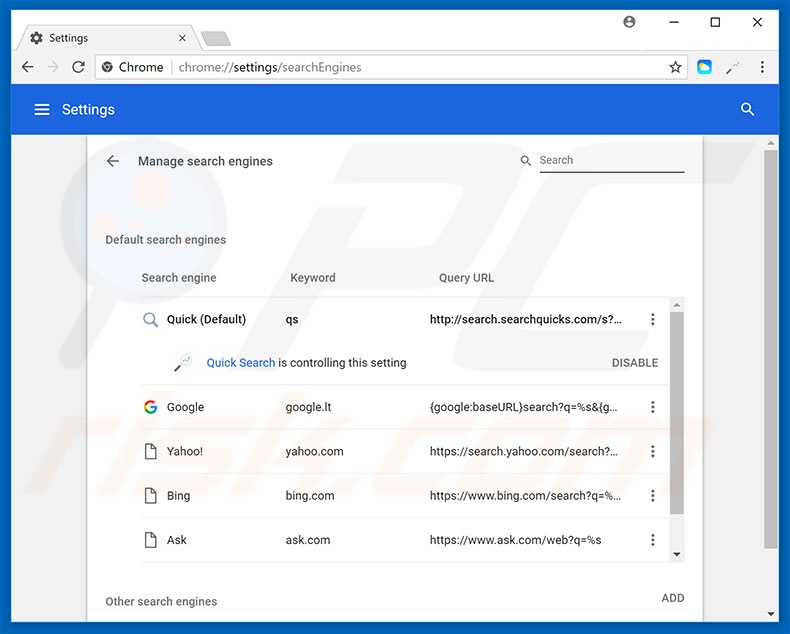Click the searchquicks.com query URL
The height and width of the screenshot is (634, 790).
525,319
